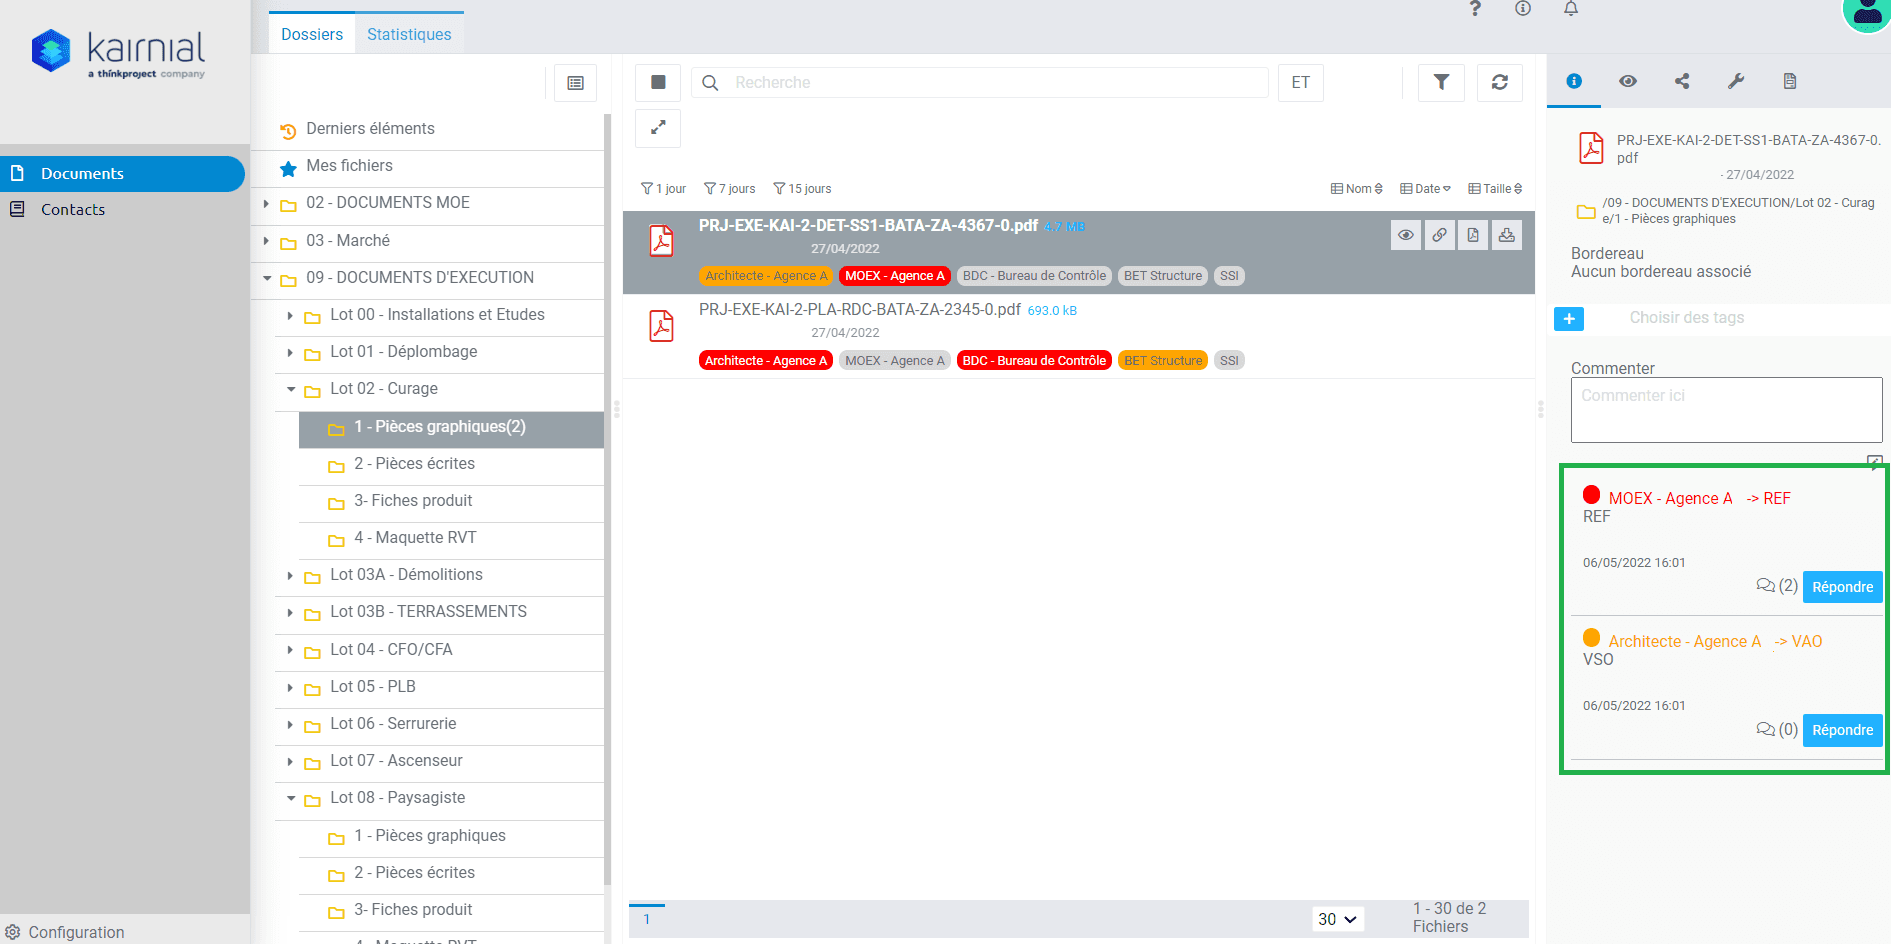The image size is (1891, 944).
Task: Go to Contacts in sidebar
Action: pos(72,210)
